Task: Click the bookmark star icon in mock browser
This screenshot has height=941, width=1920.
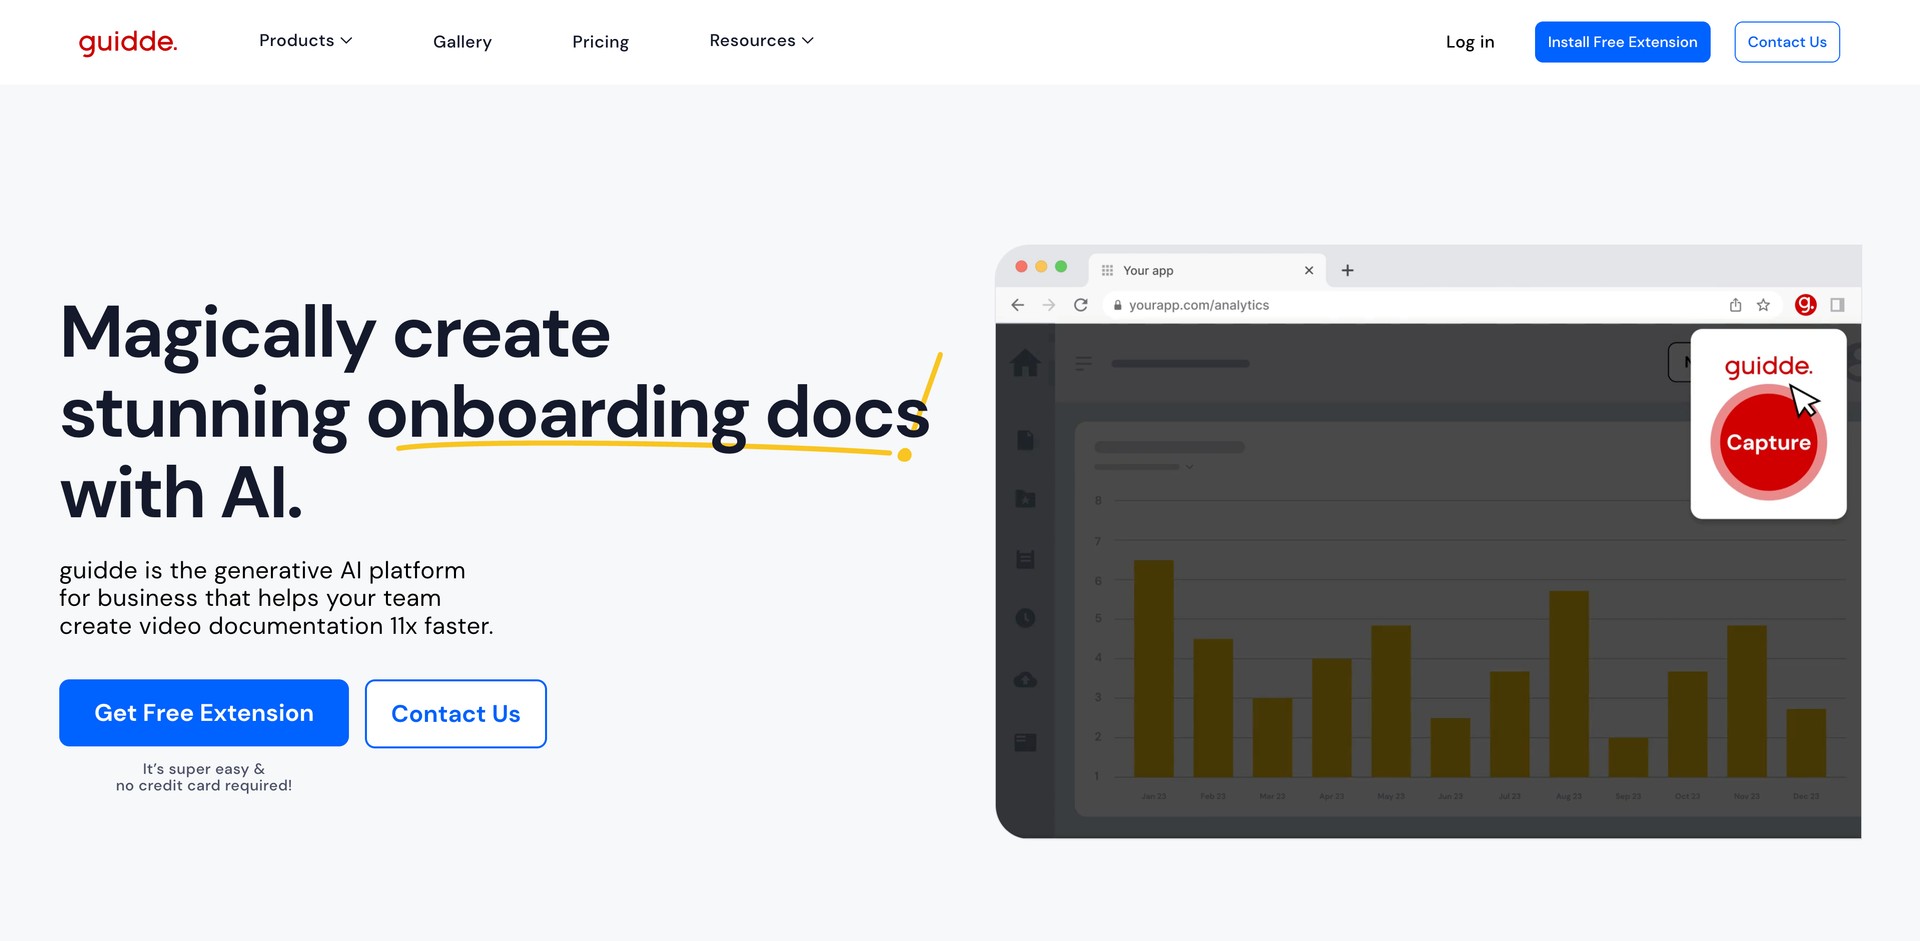Action: pyautogui.click(x=1763, y=305)
